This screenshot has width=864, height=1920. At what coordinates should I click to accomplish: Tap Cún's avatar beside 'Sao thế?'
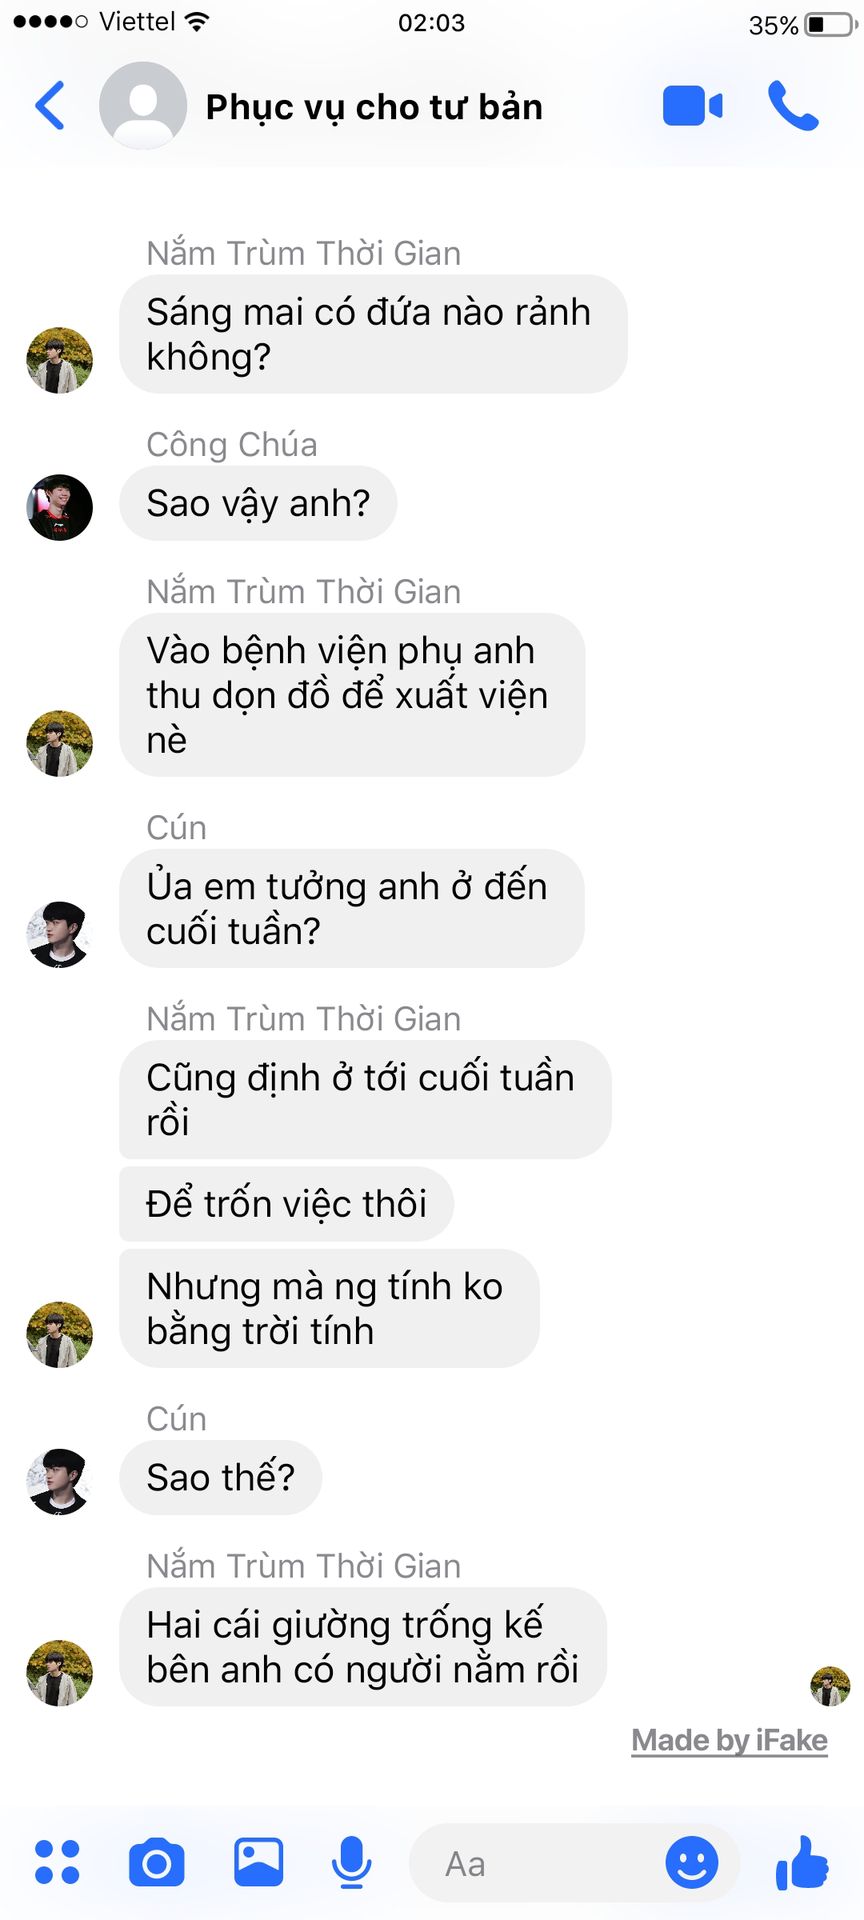pos(59,1481)
